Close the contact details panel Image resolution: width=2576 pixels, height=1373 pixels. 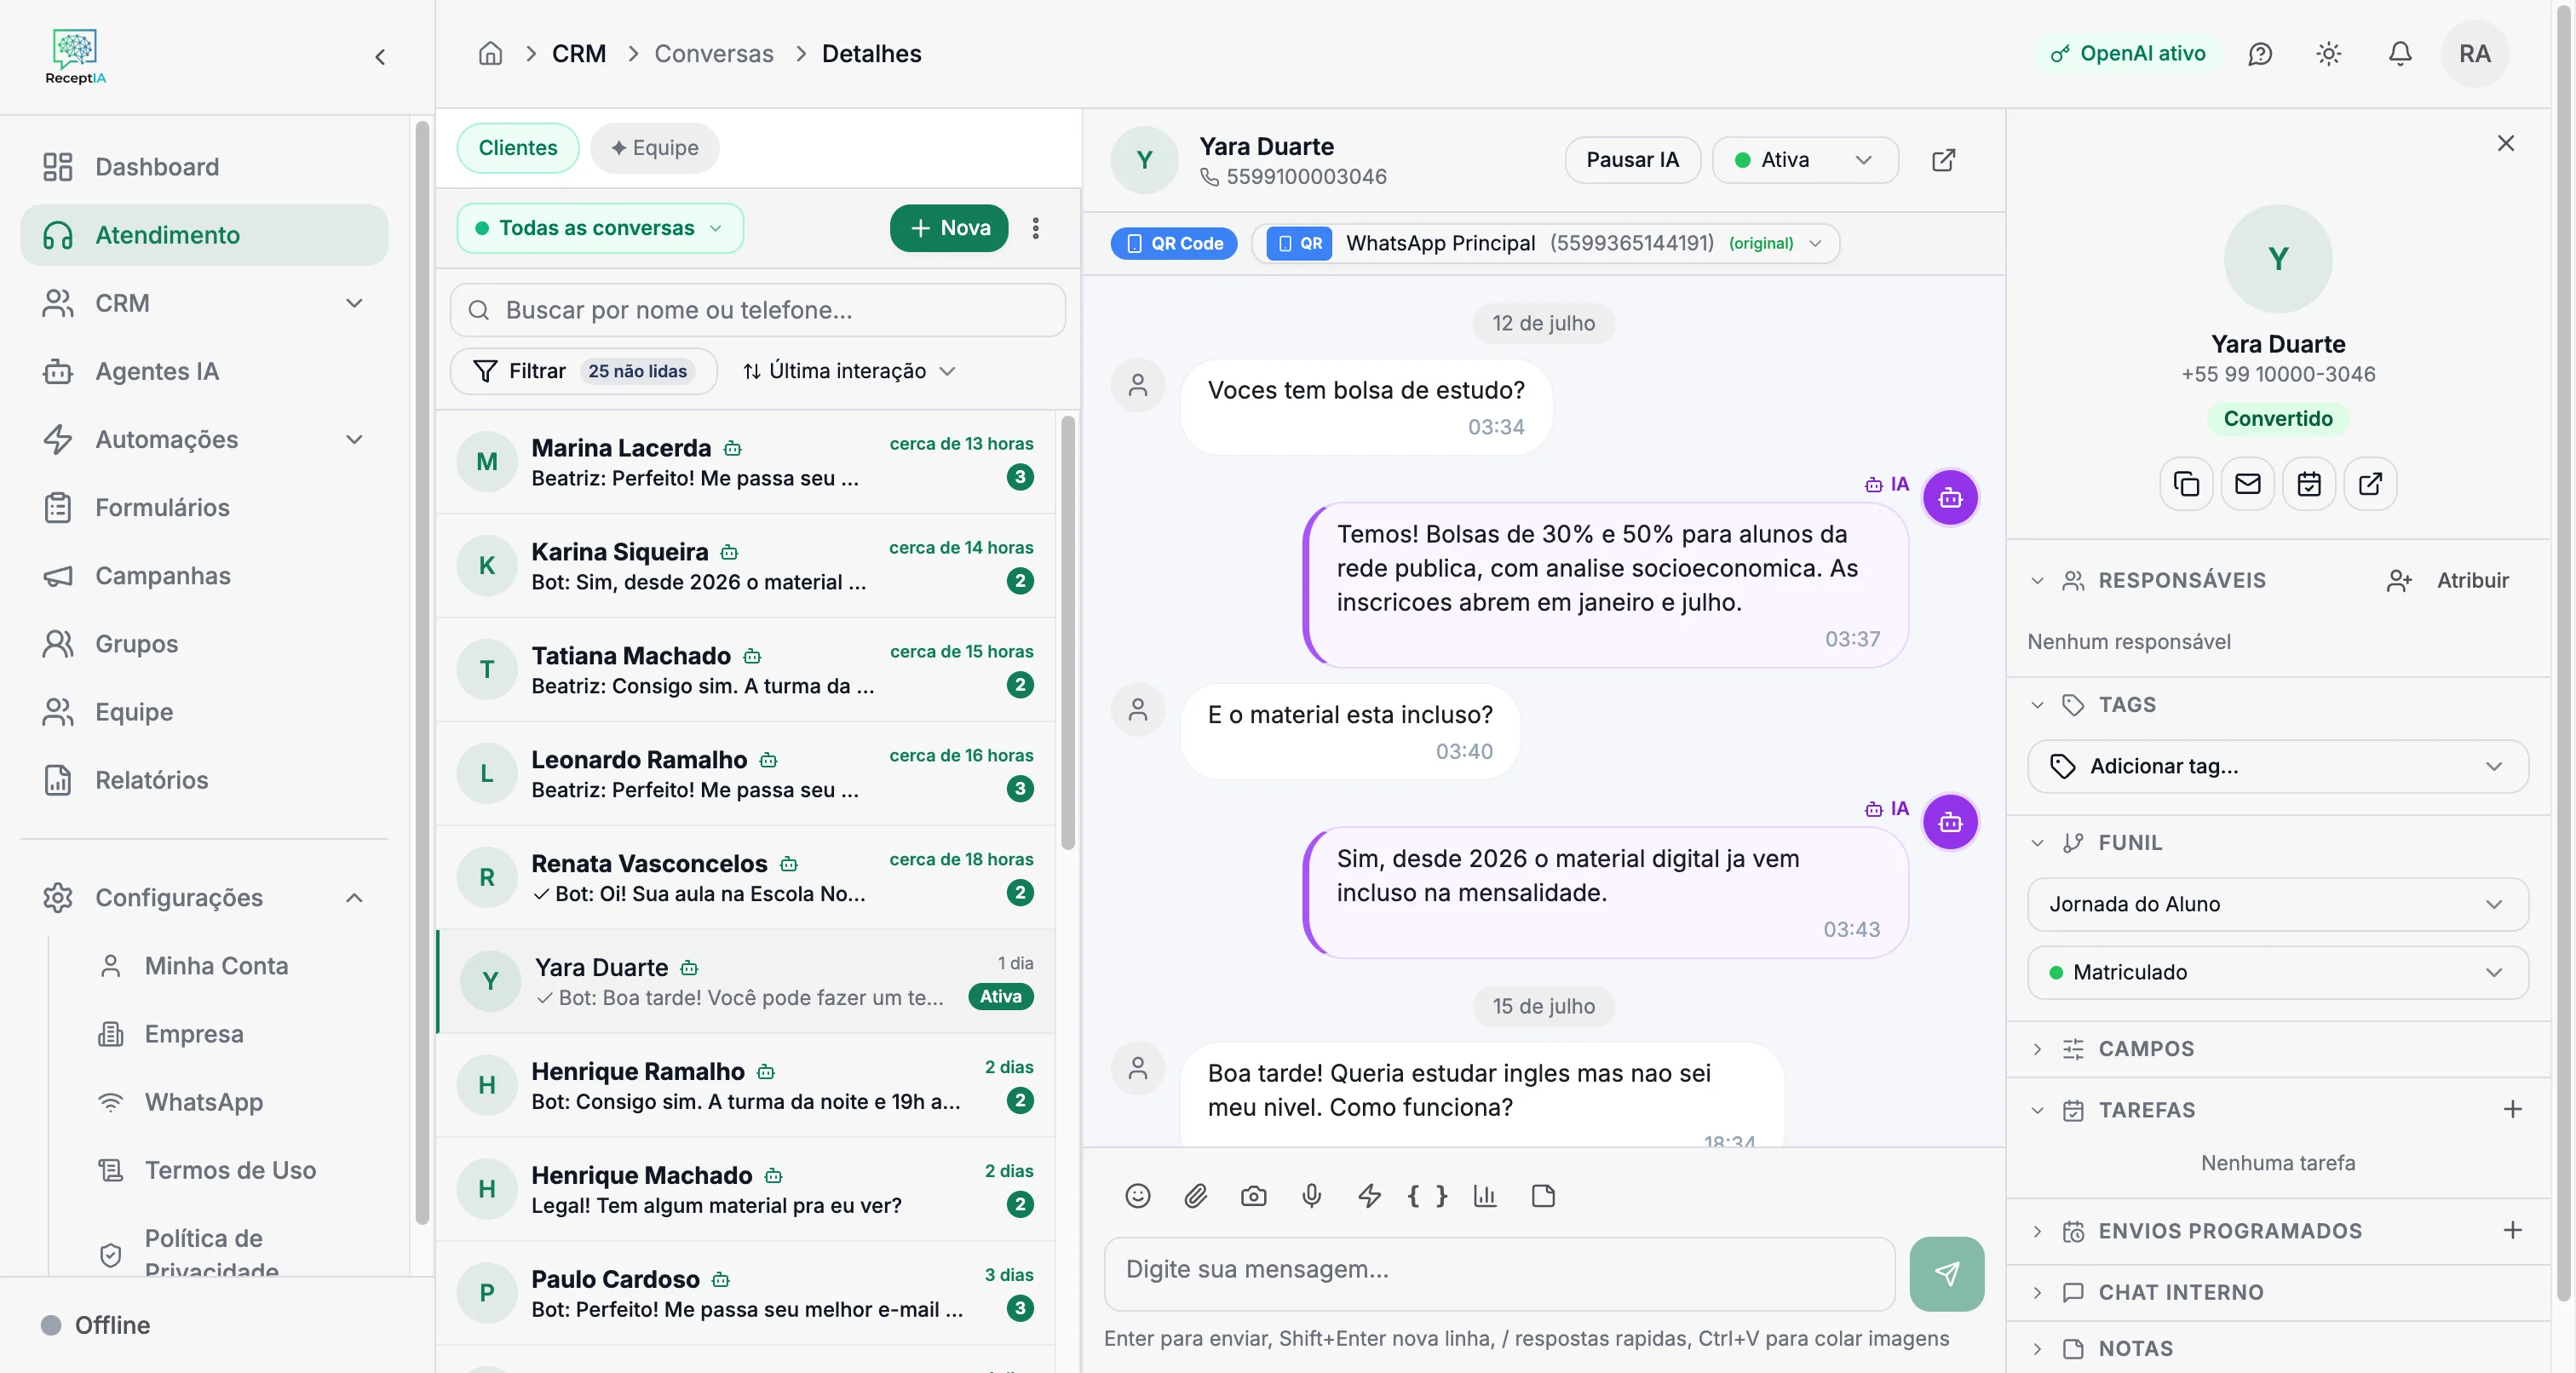(2505, 143)
